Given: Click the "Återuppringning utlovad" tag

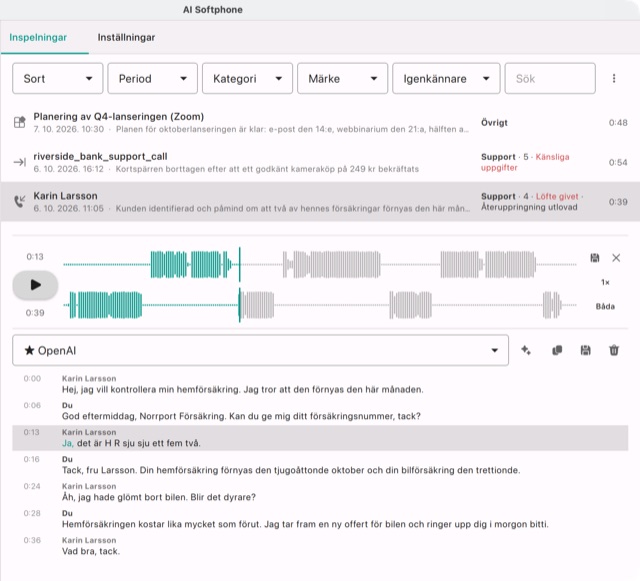Looking at the screenshot, I should pos(529,207).
